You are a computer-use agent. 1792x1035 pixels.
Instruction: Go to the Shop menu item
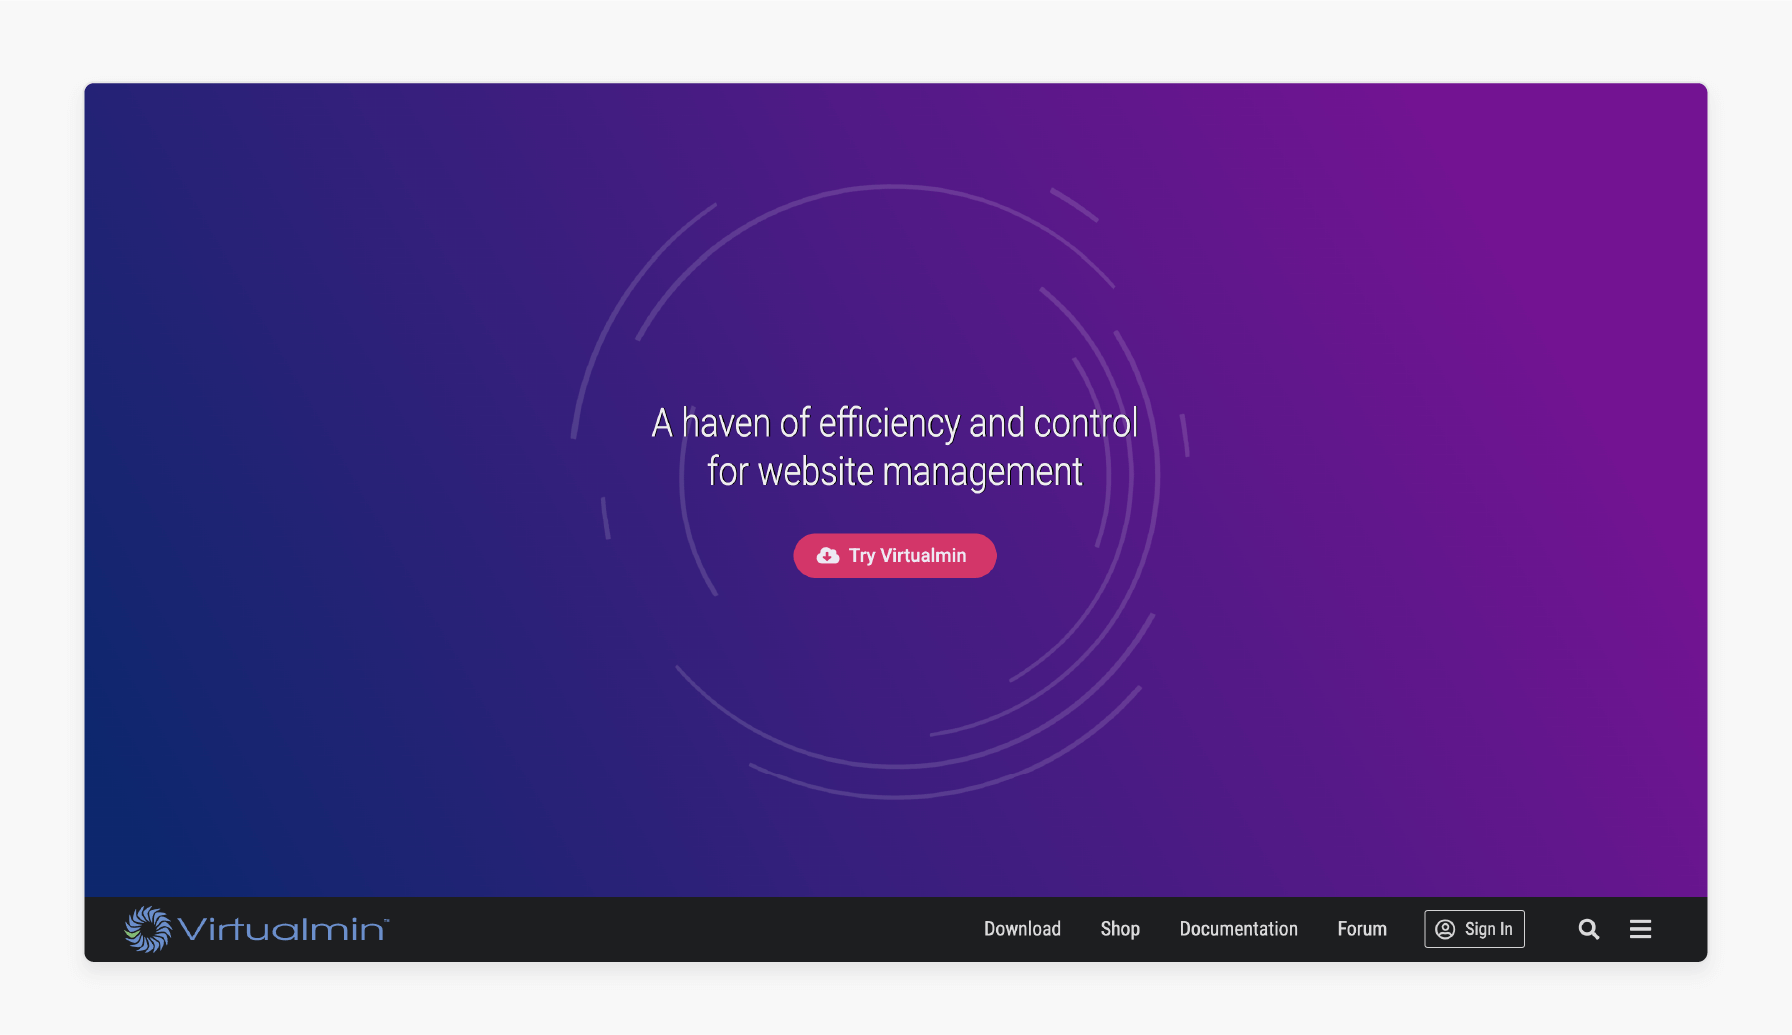(1120, 929)
